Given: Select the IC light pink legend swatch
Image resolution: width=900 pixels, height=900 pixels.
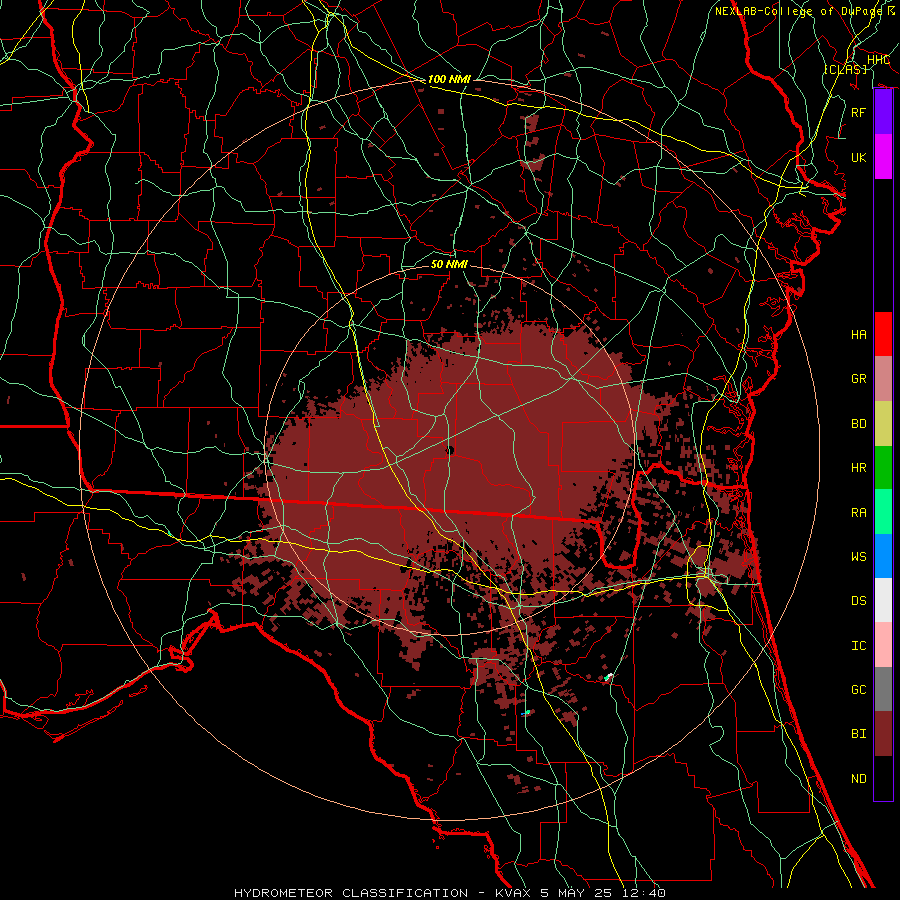Looking at the screenshot, I should pos(883,645).
